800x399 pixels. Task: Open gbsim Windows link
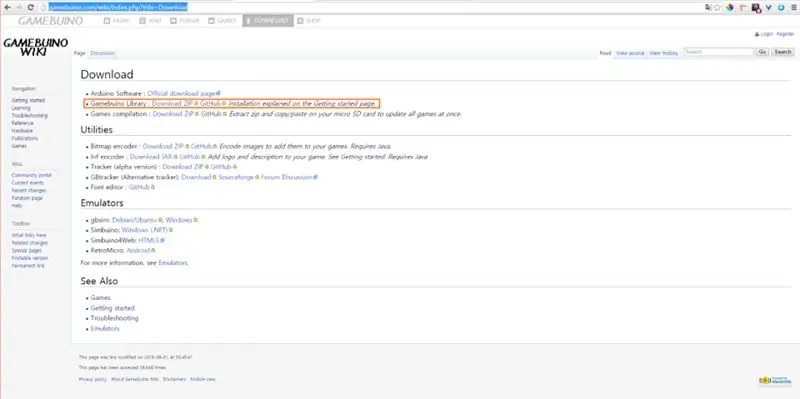click(179, 220)
